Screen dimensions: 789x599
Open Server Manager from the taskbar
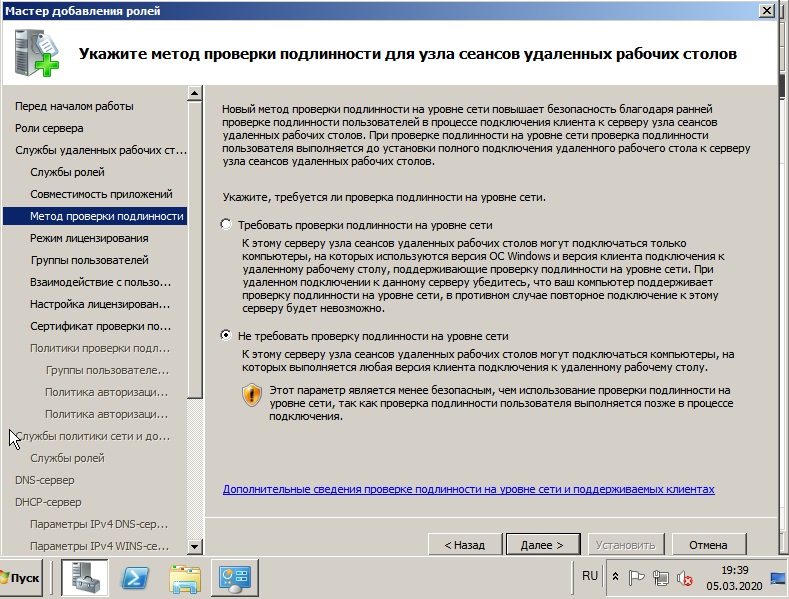(85, 577)
